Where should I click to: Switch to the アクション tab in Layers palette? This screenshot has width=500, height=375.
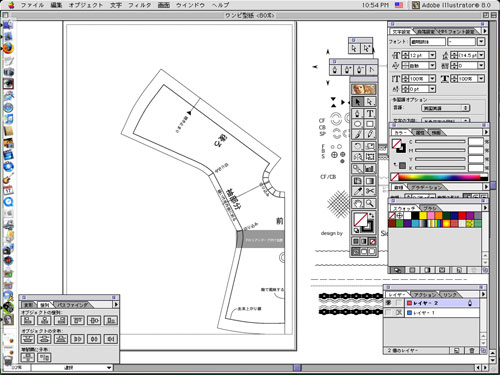click(425, 295)
